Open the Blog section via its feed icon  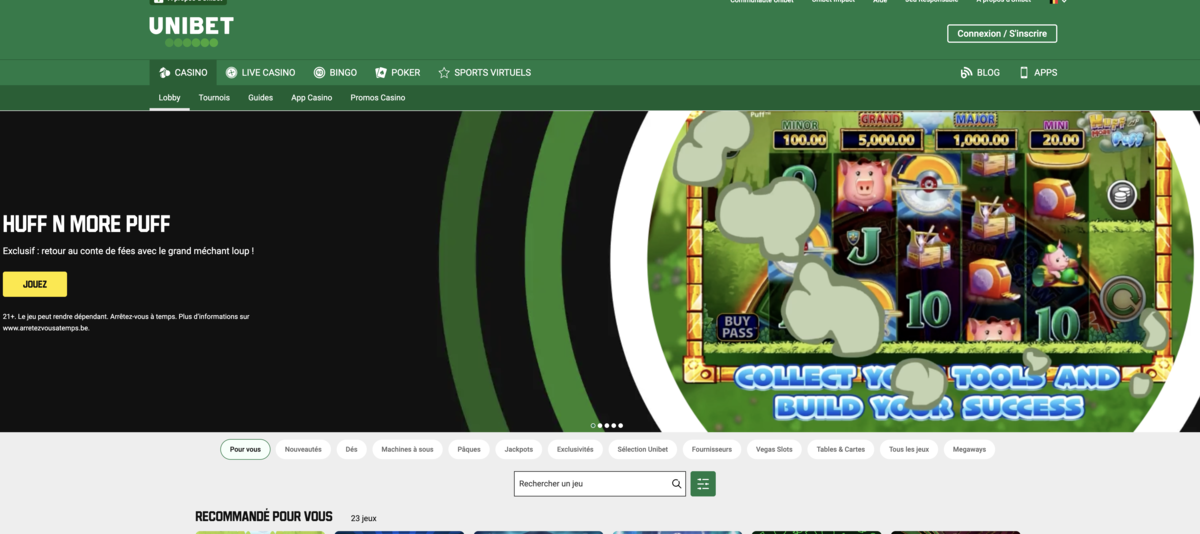pos(966,73)
